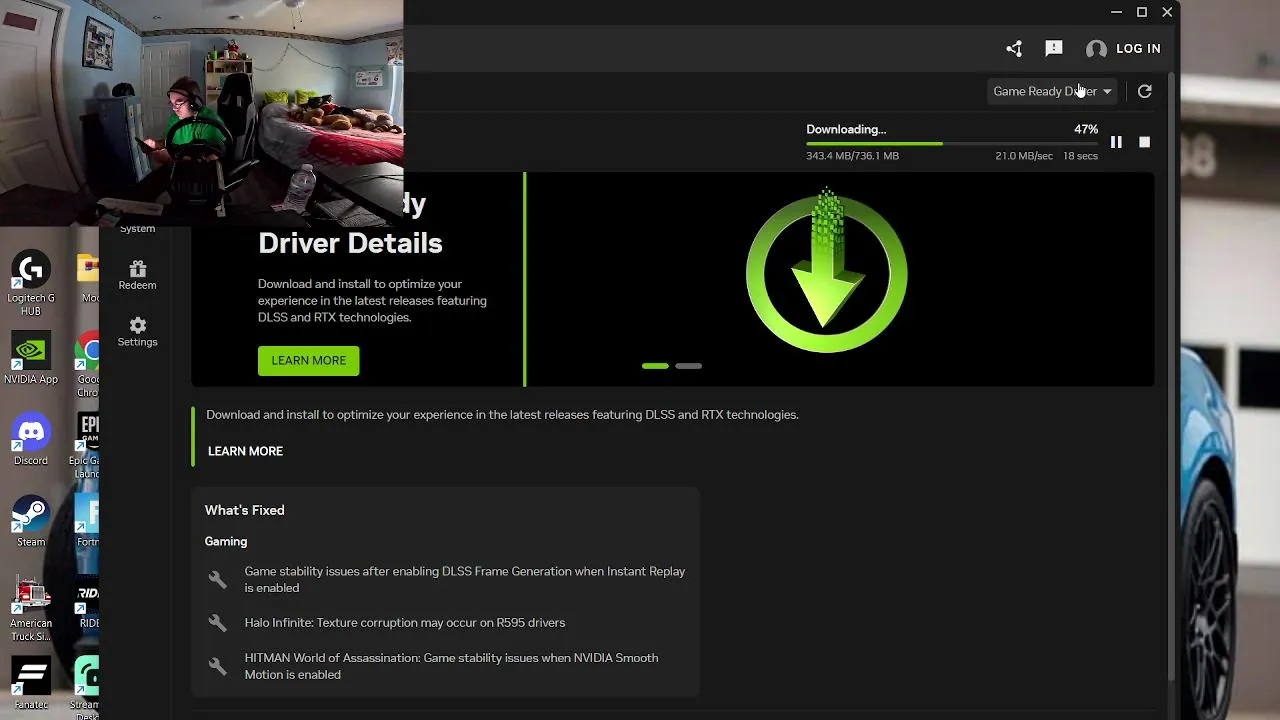The image size is (1280, 720).
Task: Refresh the driver list
Action: (x=1145, y=91)
